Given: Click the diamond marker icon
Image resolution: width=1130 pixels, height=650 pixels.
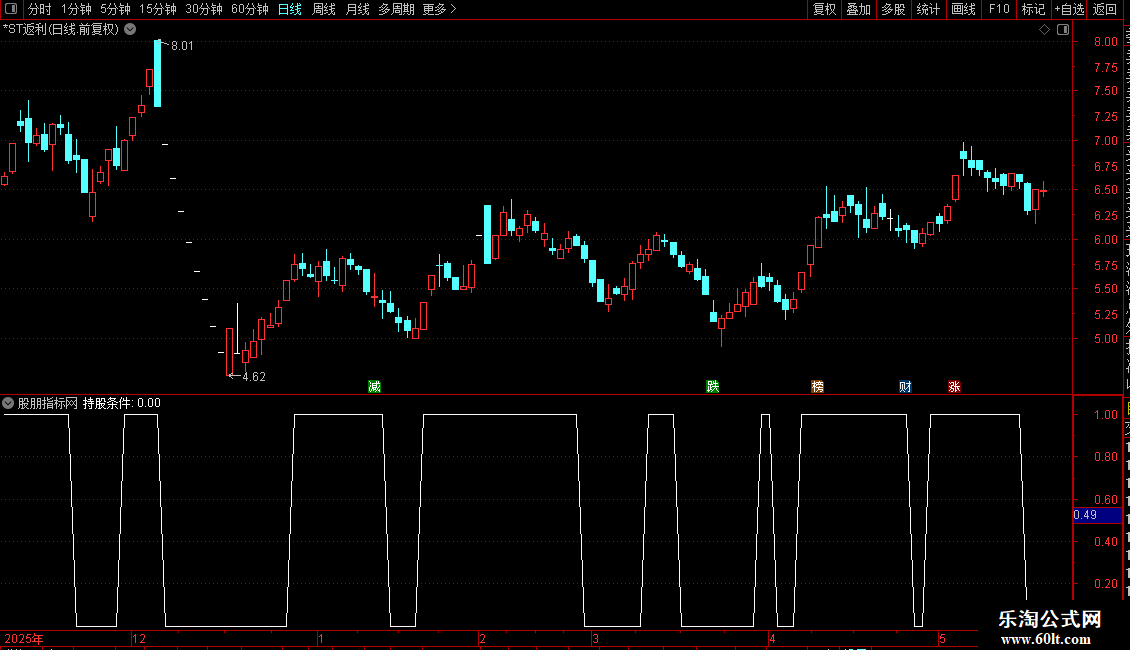Looking at the screenshot, I should tap(1044, 29).
